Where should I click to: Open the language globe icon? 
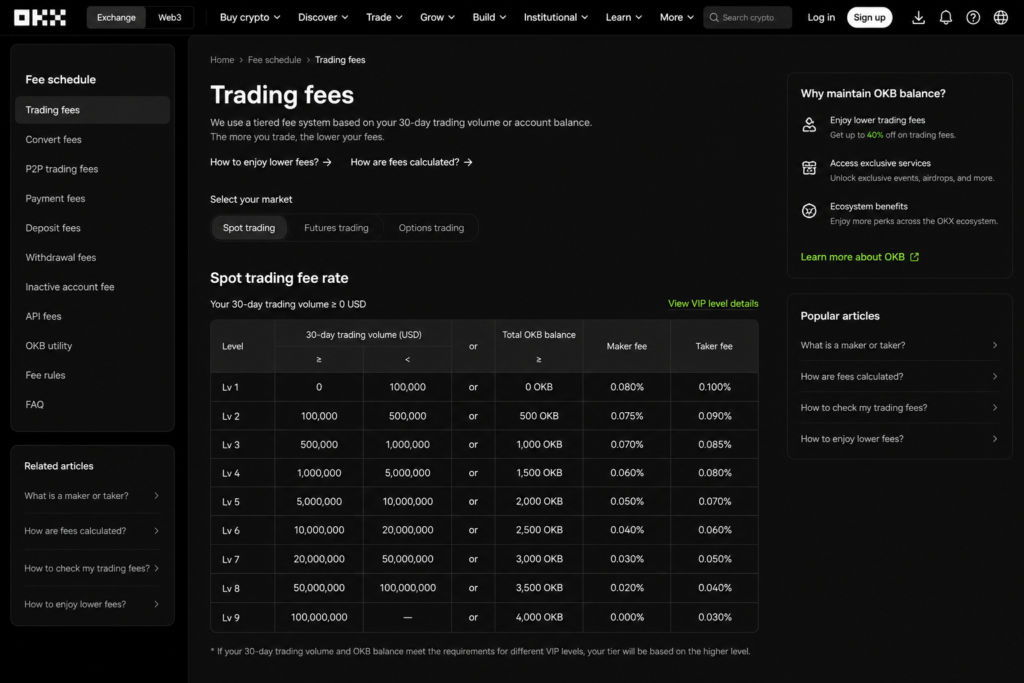[x=1000, y=18]
